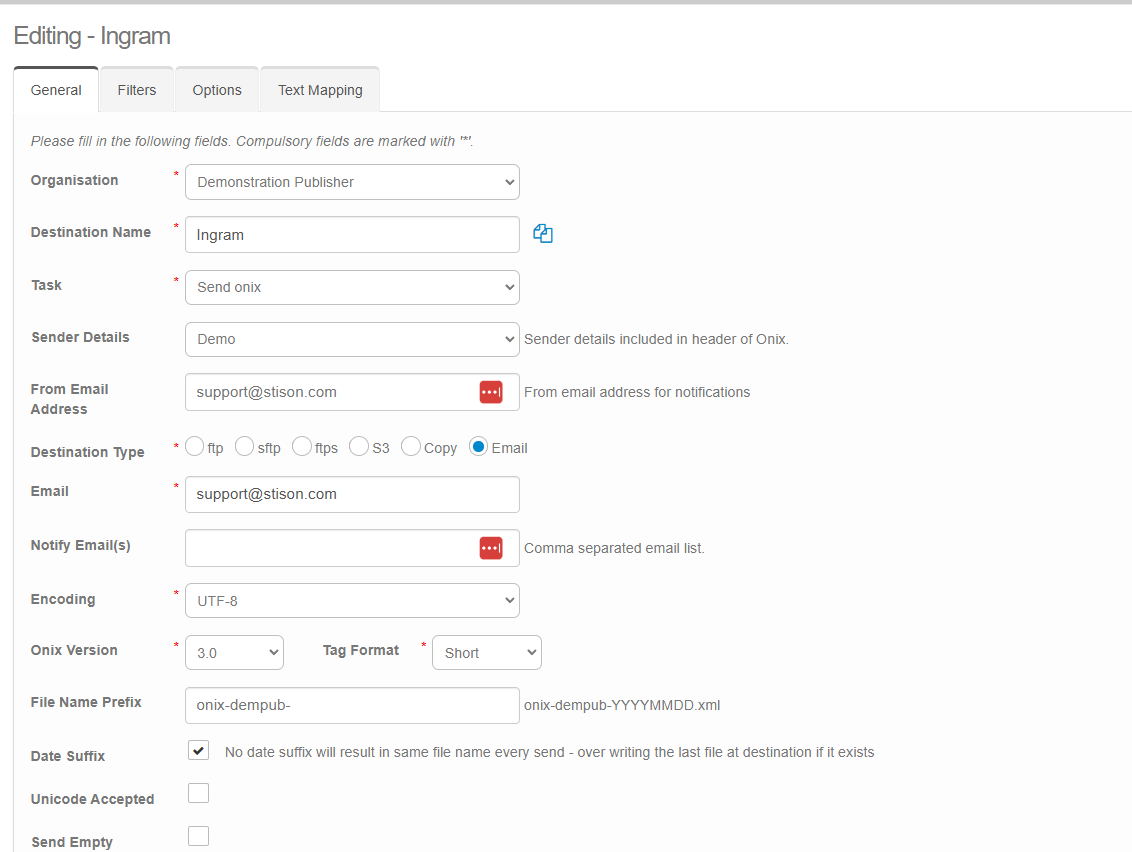The width and height of the screenshot is (1132, 852).
Task: Tick the Send Empty checkbox
Action: point(198,836)
